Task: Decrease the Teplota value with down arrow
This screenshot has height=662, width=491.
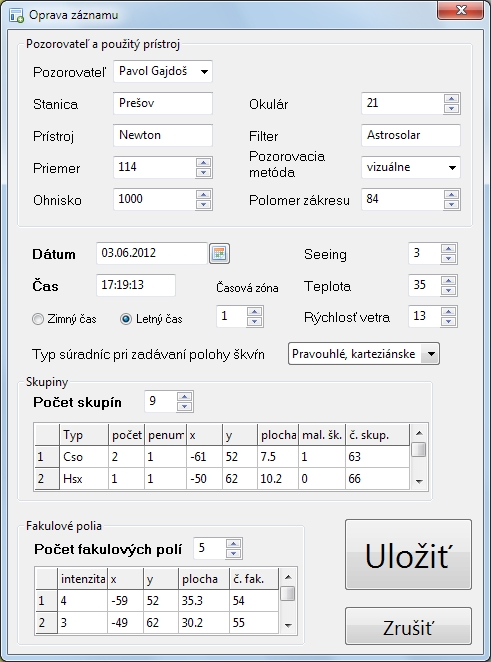Action: (x=448, y=290)
